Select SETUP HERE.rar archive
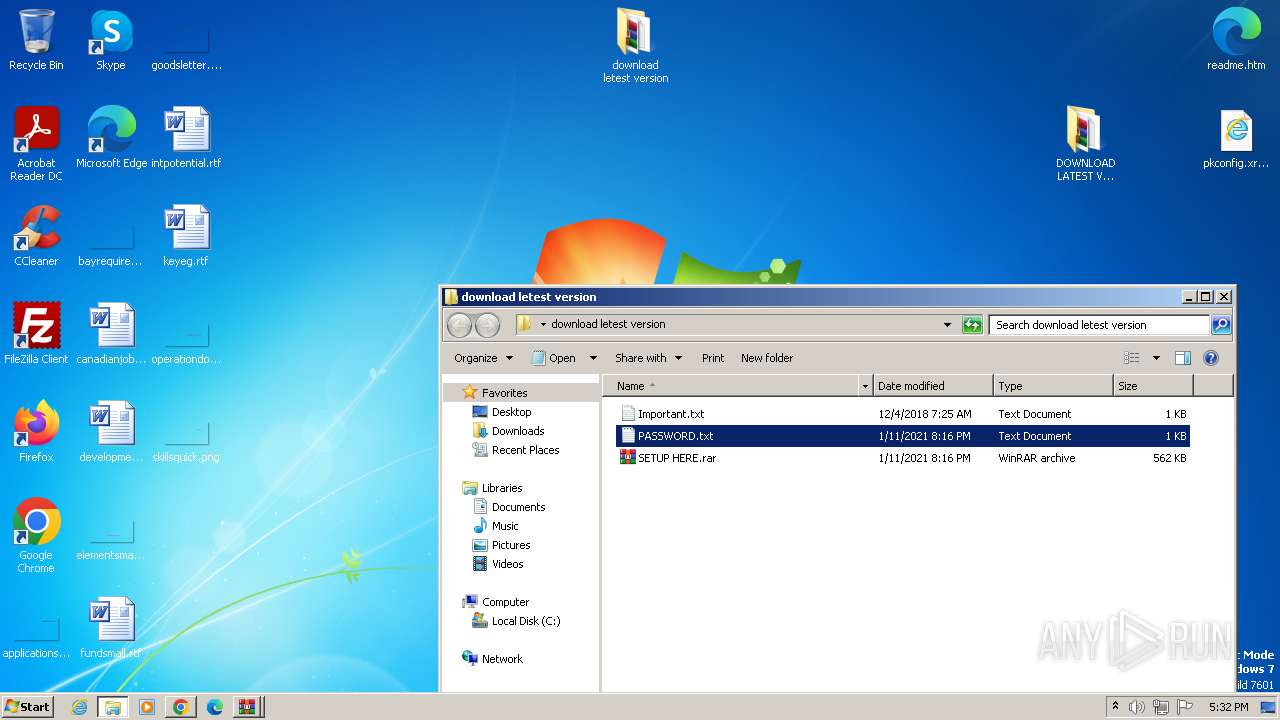 [x=903, y=458]
